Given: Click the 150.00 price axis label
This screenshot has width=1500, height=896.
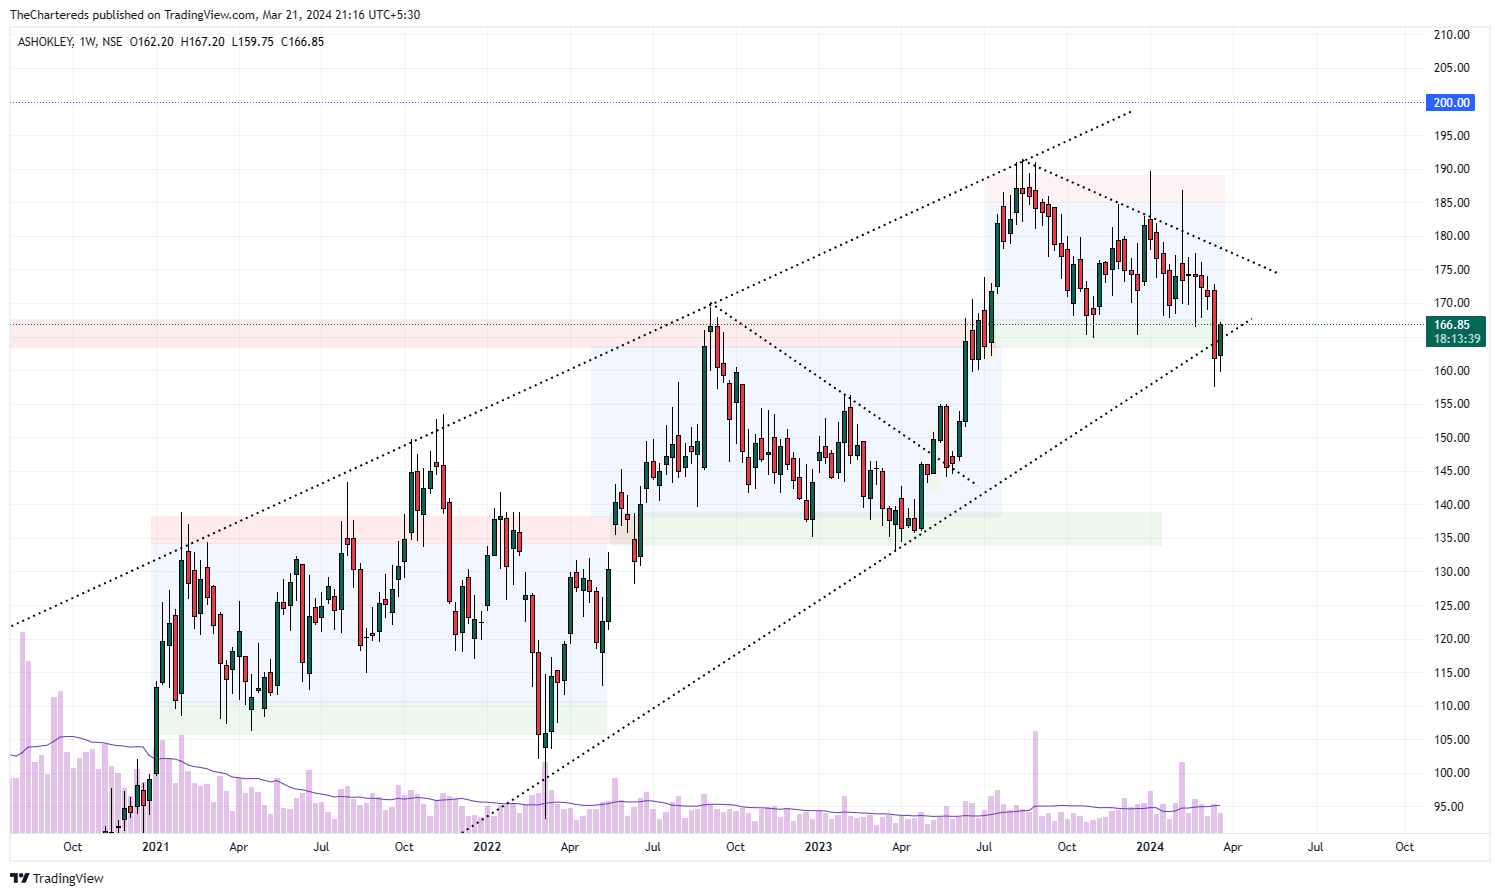Looking at the screenshot, I should [x=1452, y=438].
